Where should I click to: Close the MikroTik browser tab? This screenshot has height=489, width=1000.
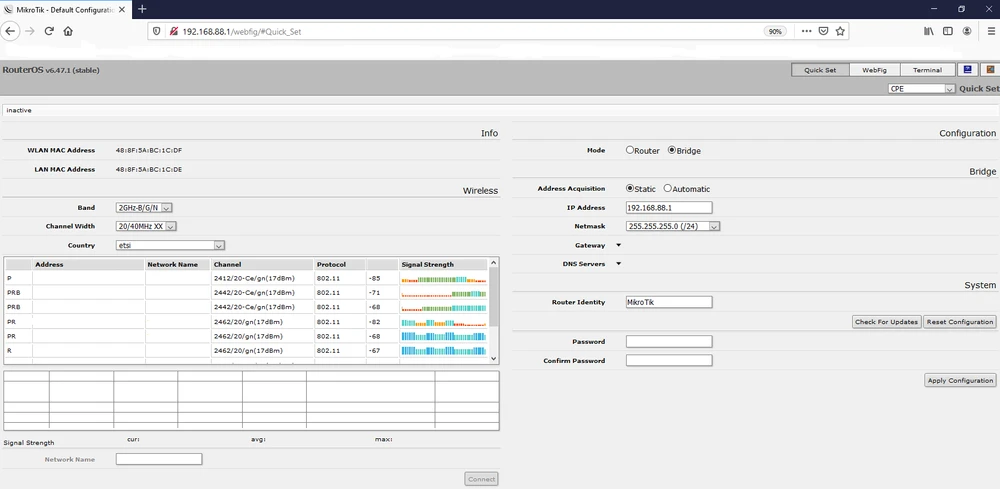click(122, 9)
